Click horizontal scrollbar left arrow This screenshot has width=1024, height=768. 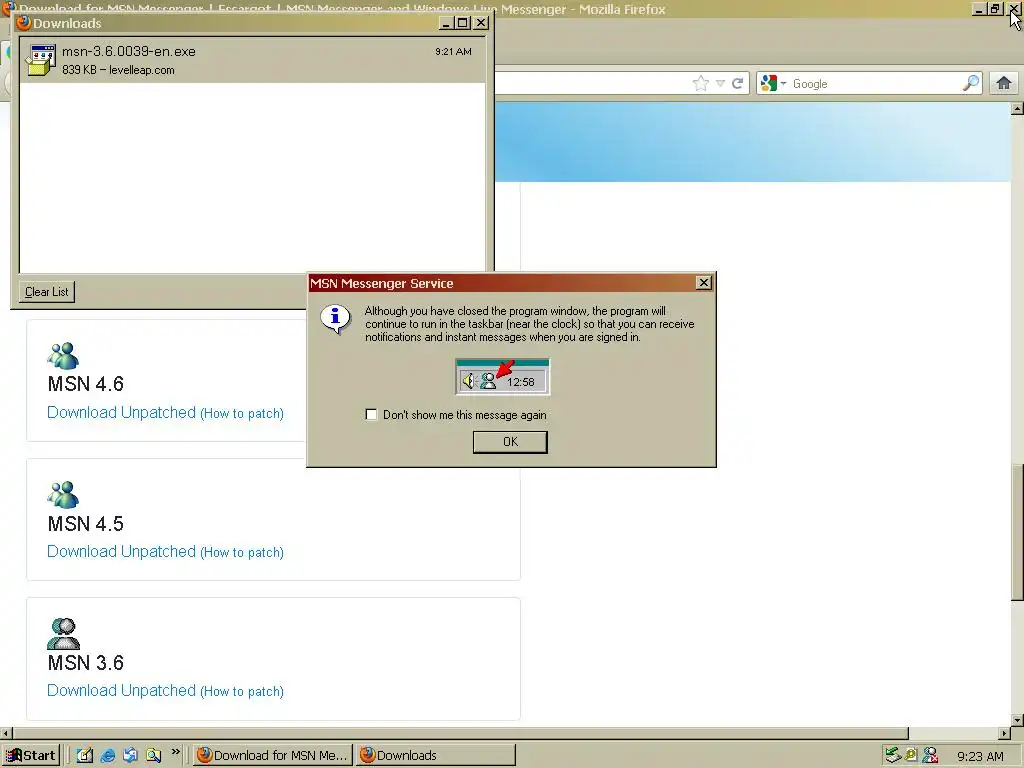[x=6, y=733]
